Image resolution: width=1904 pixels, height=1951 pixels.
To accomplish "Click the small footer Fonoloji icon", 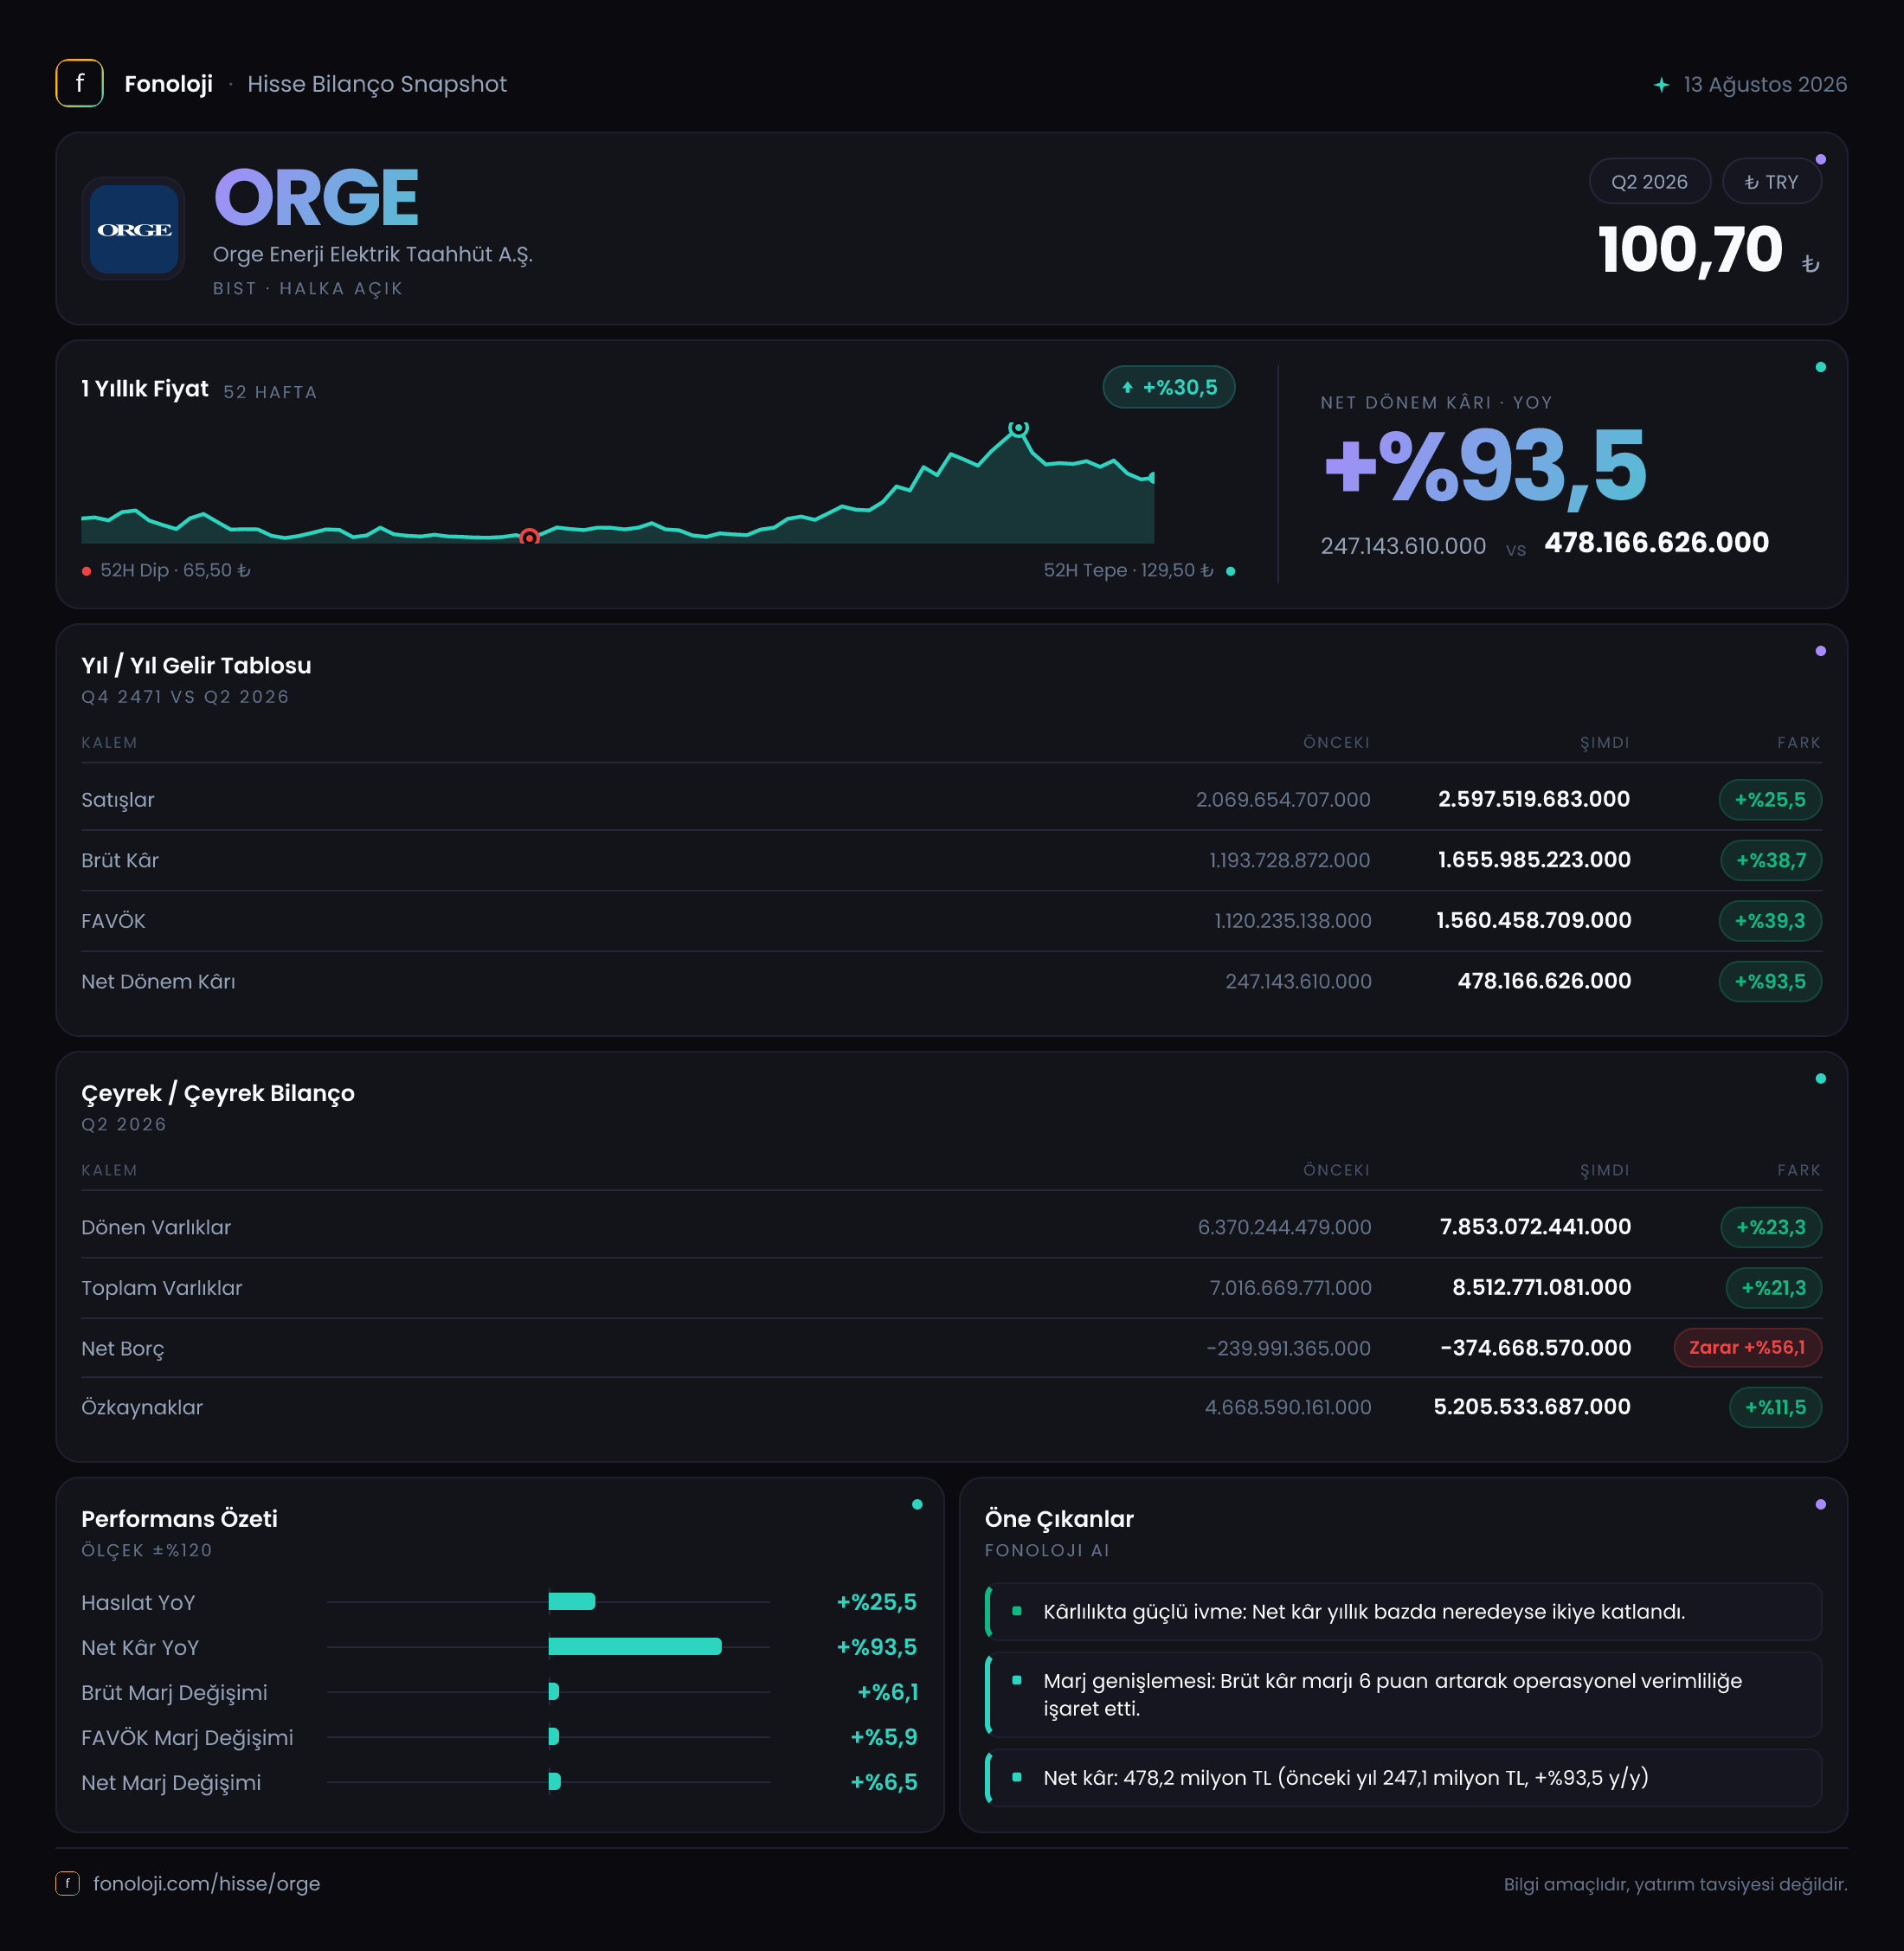I will point(67,1883).
